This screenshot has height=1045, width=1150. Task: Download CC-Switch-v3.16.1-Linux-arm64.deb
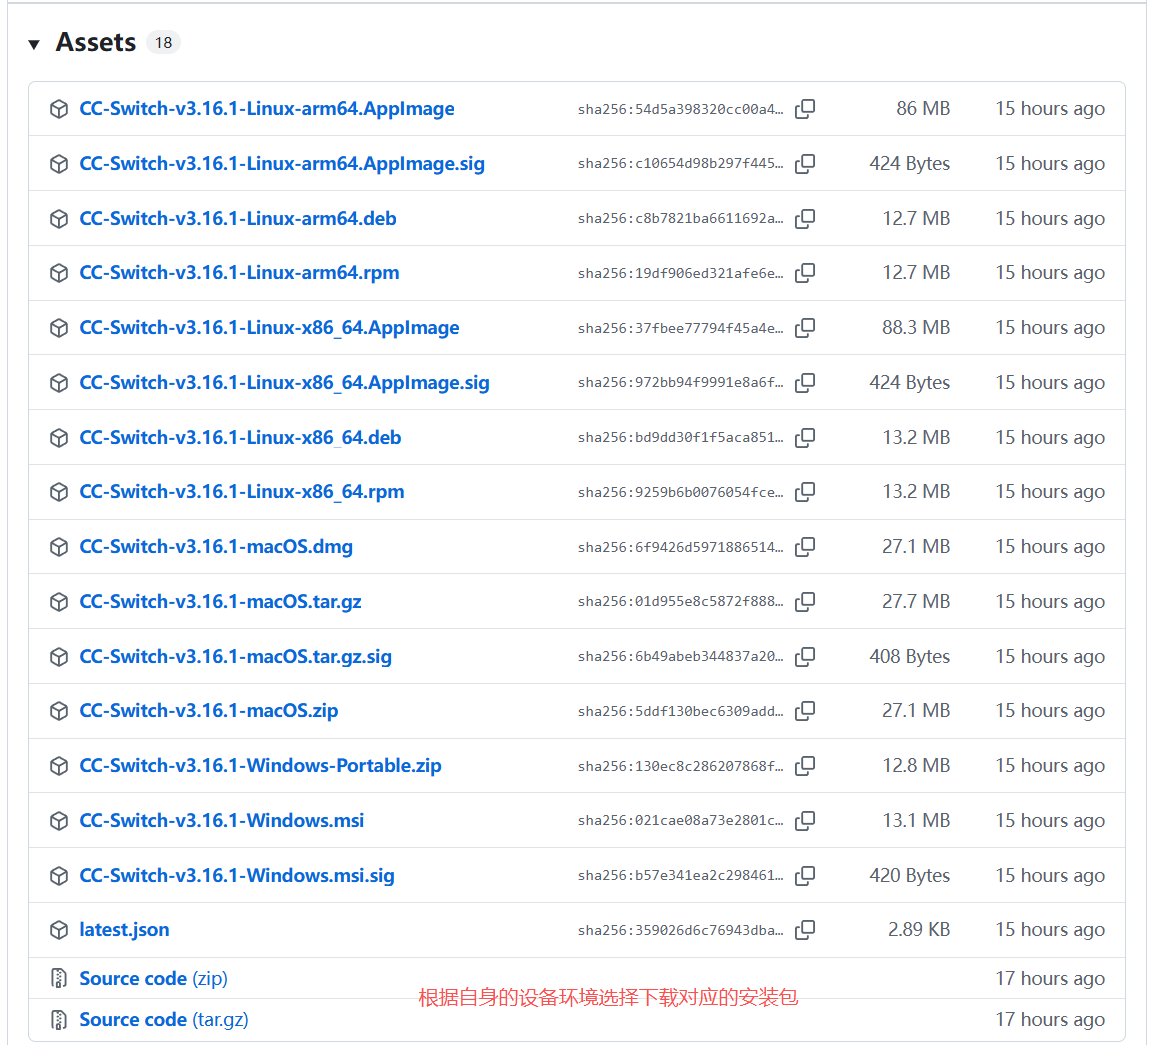click(238, 219)
